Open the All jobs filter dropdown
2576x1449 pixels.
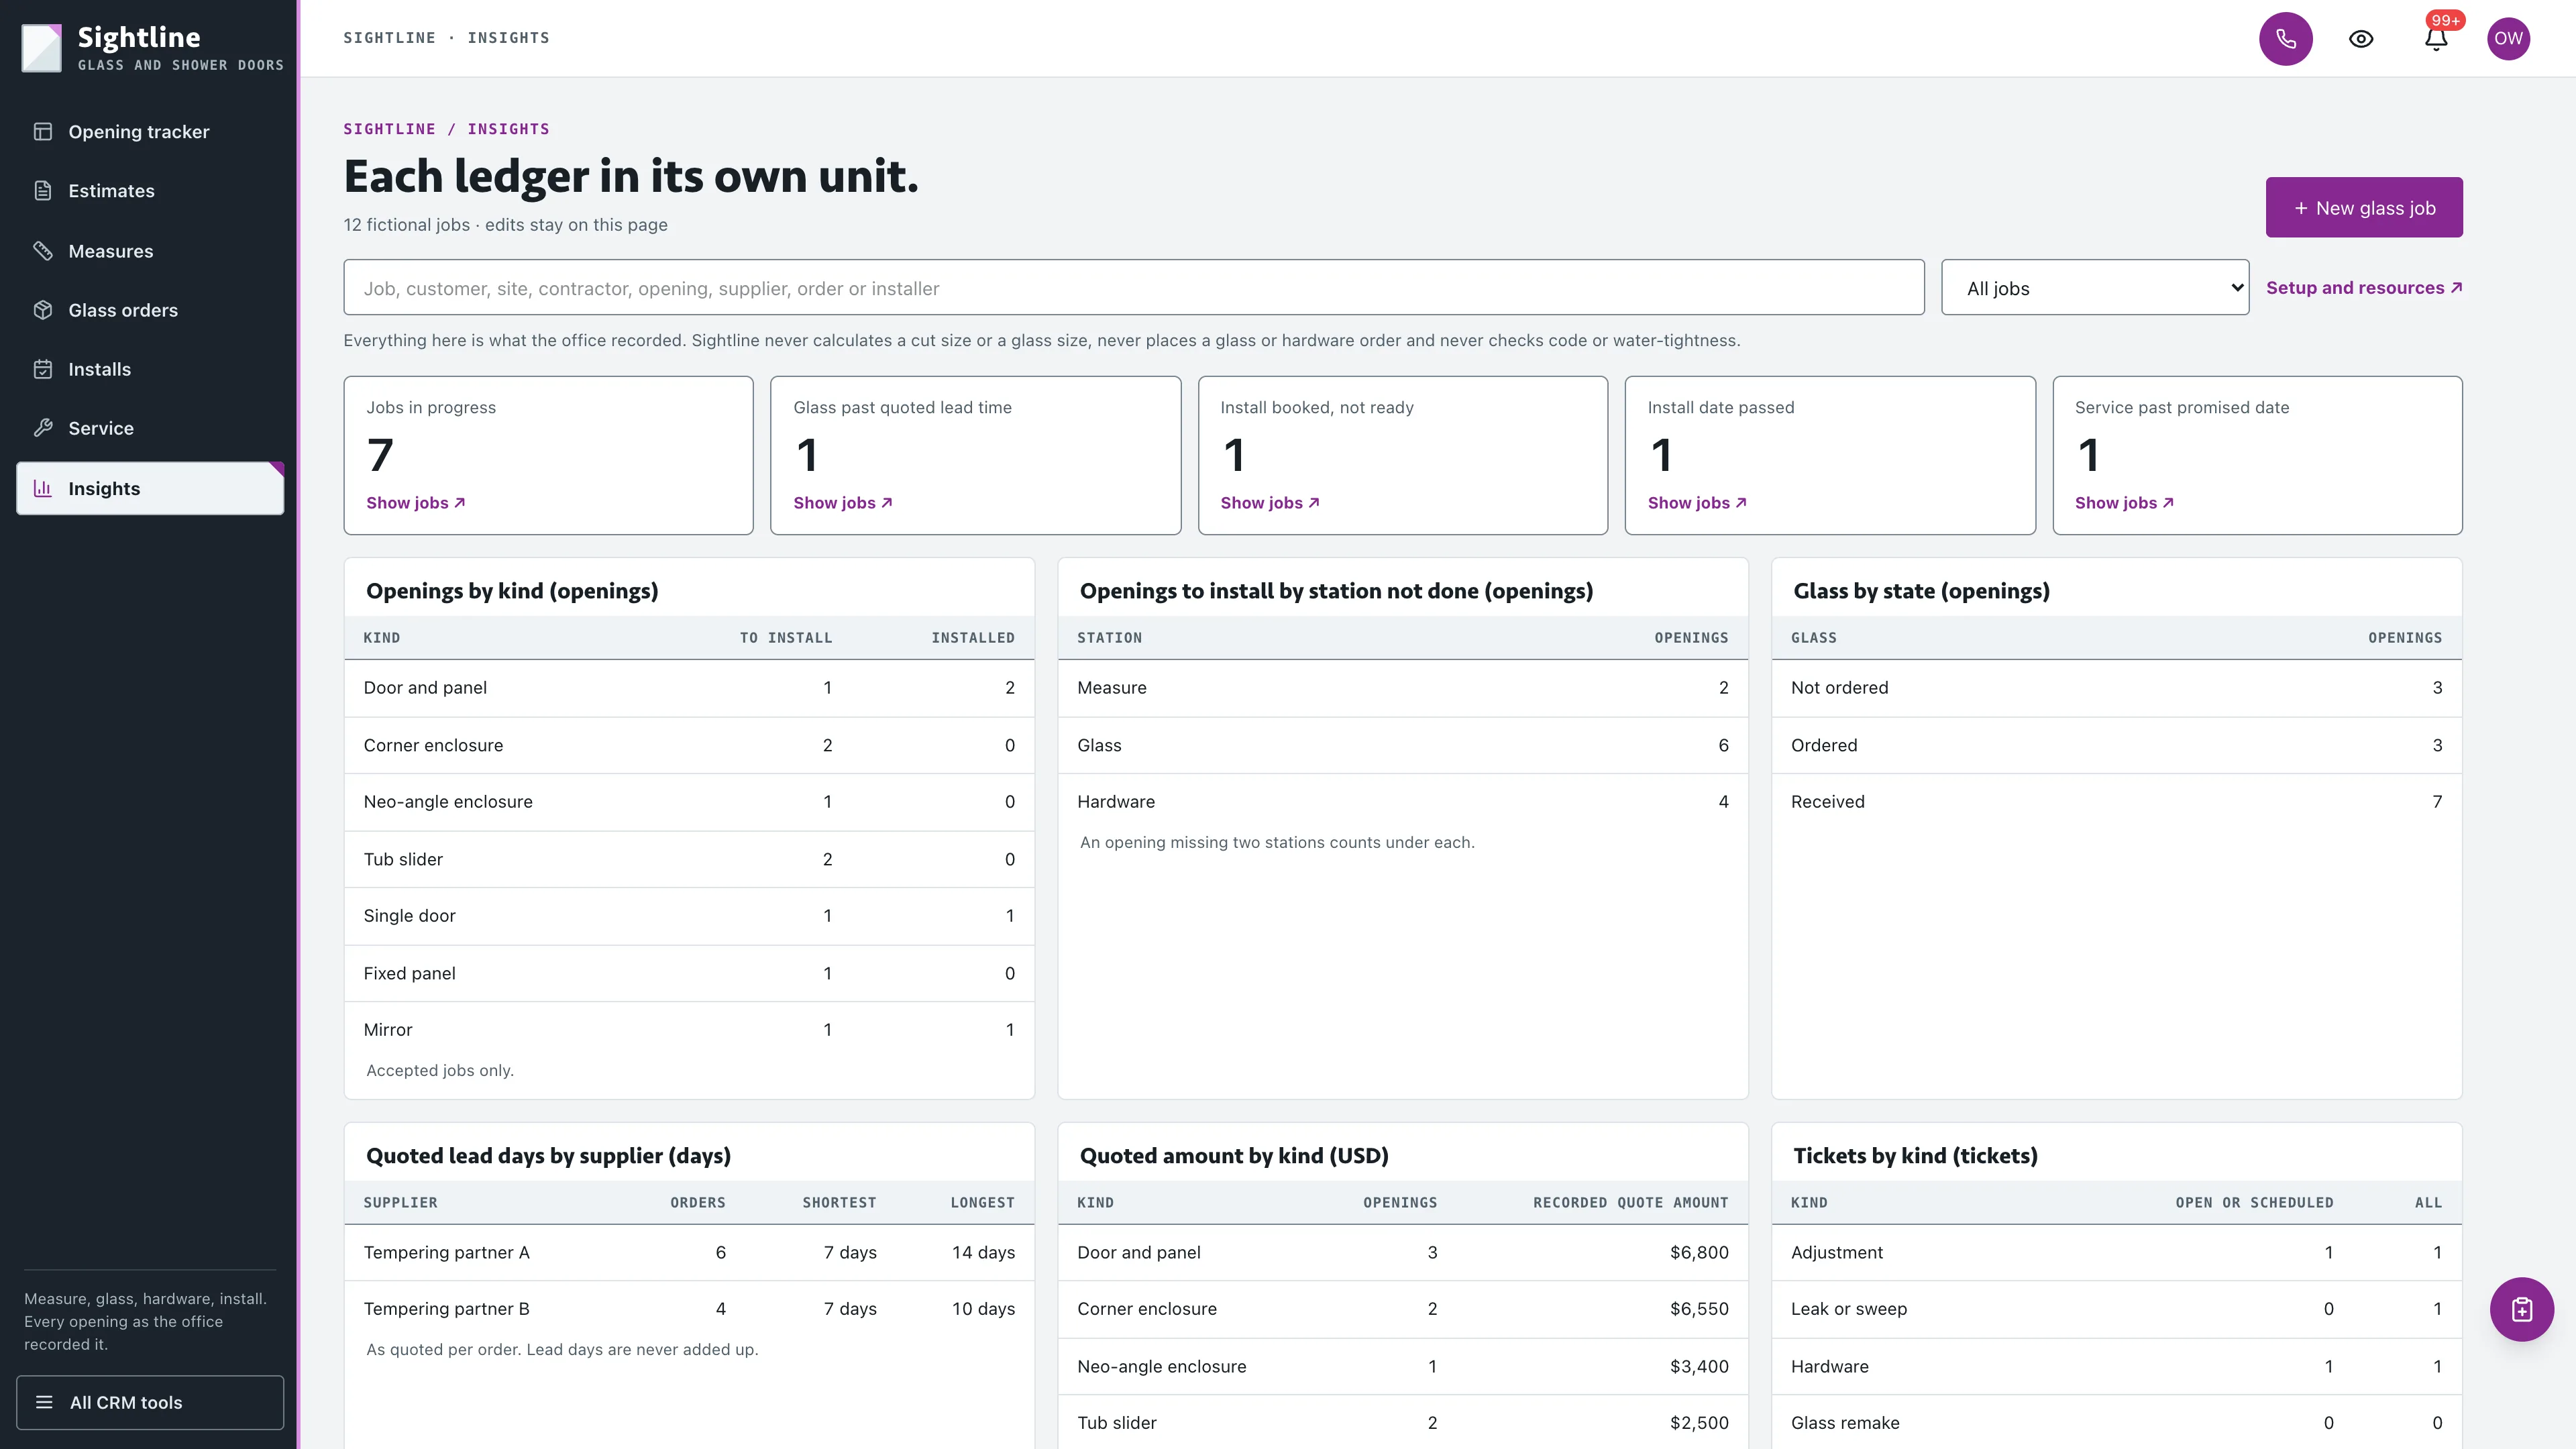point(2095,288)
